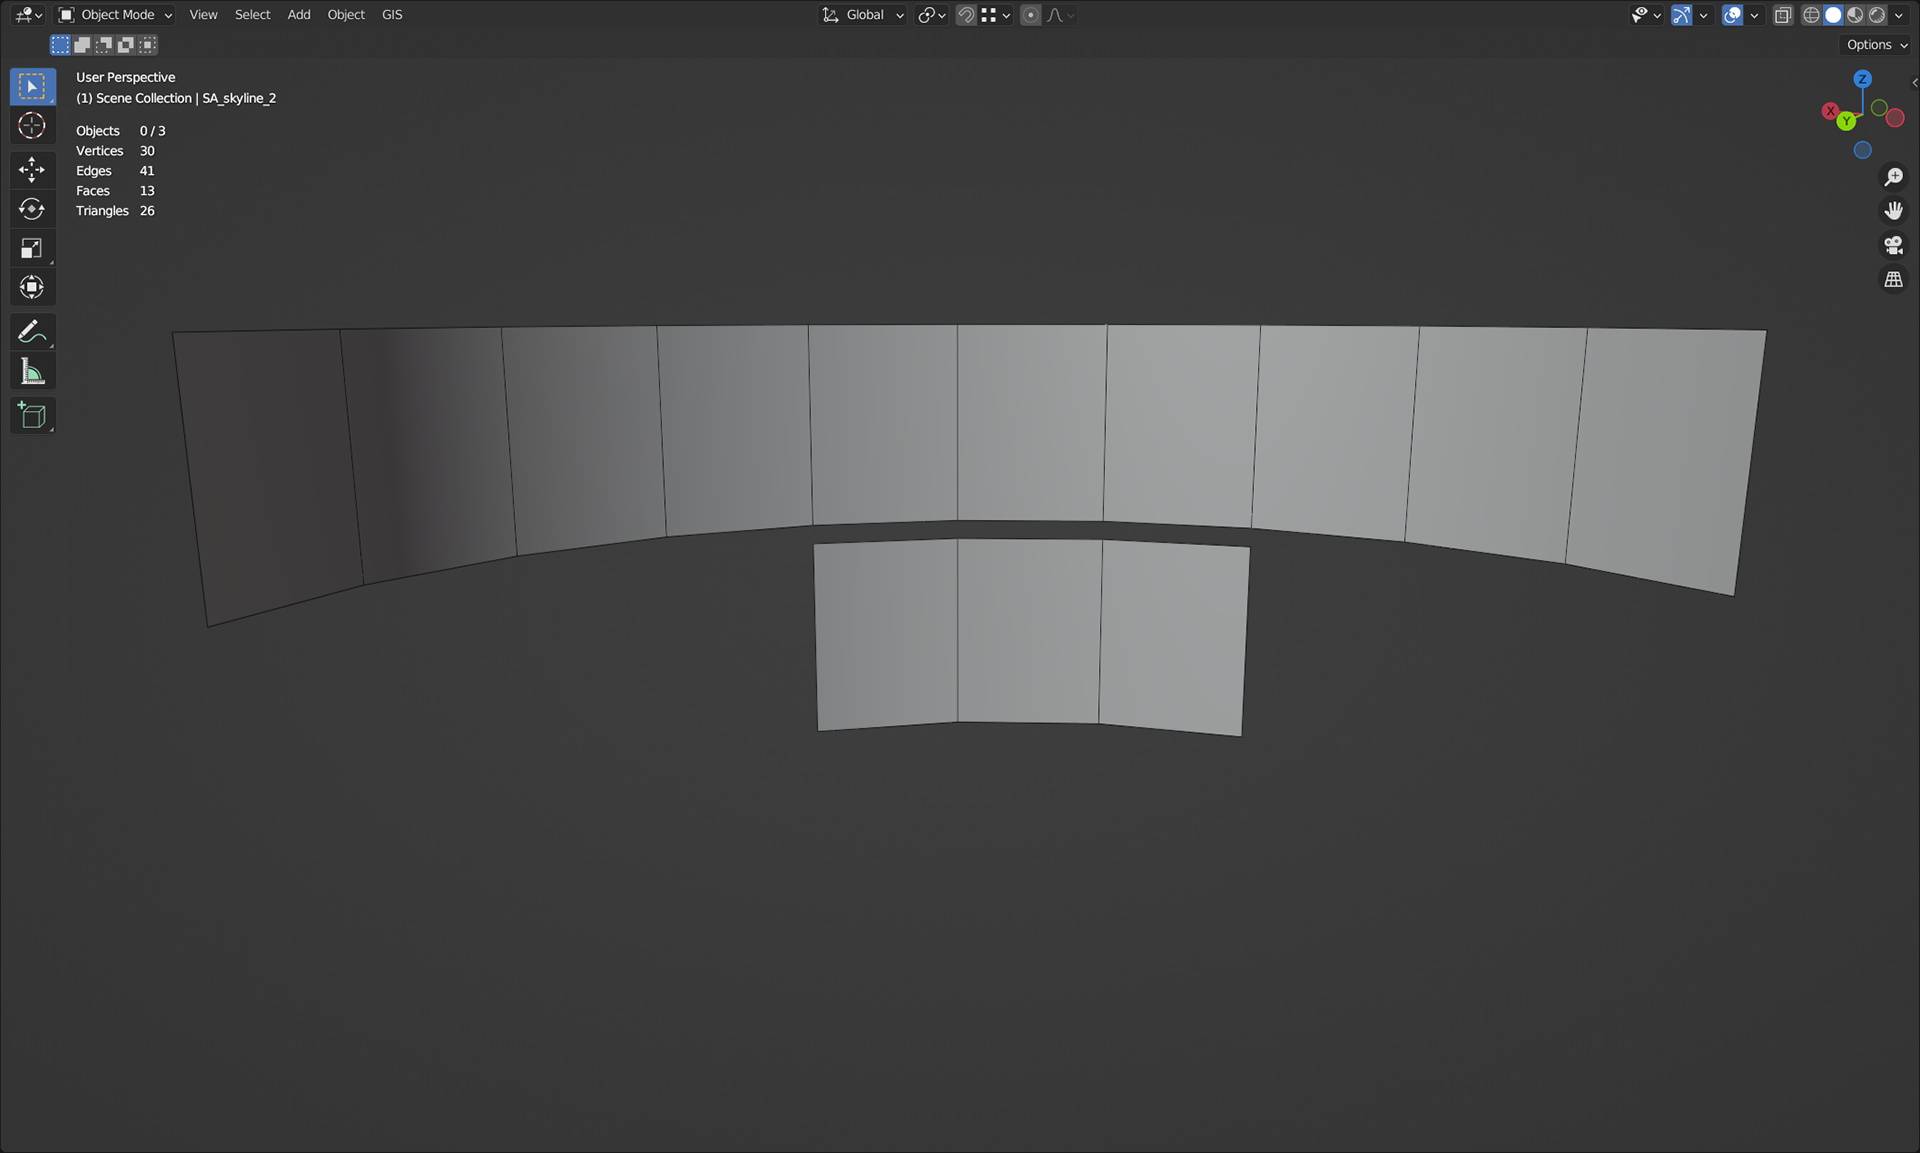Toggle show overlays button
The image size is (1920, 1153).
point(1733,15)
